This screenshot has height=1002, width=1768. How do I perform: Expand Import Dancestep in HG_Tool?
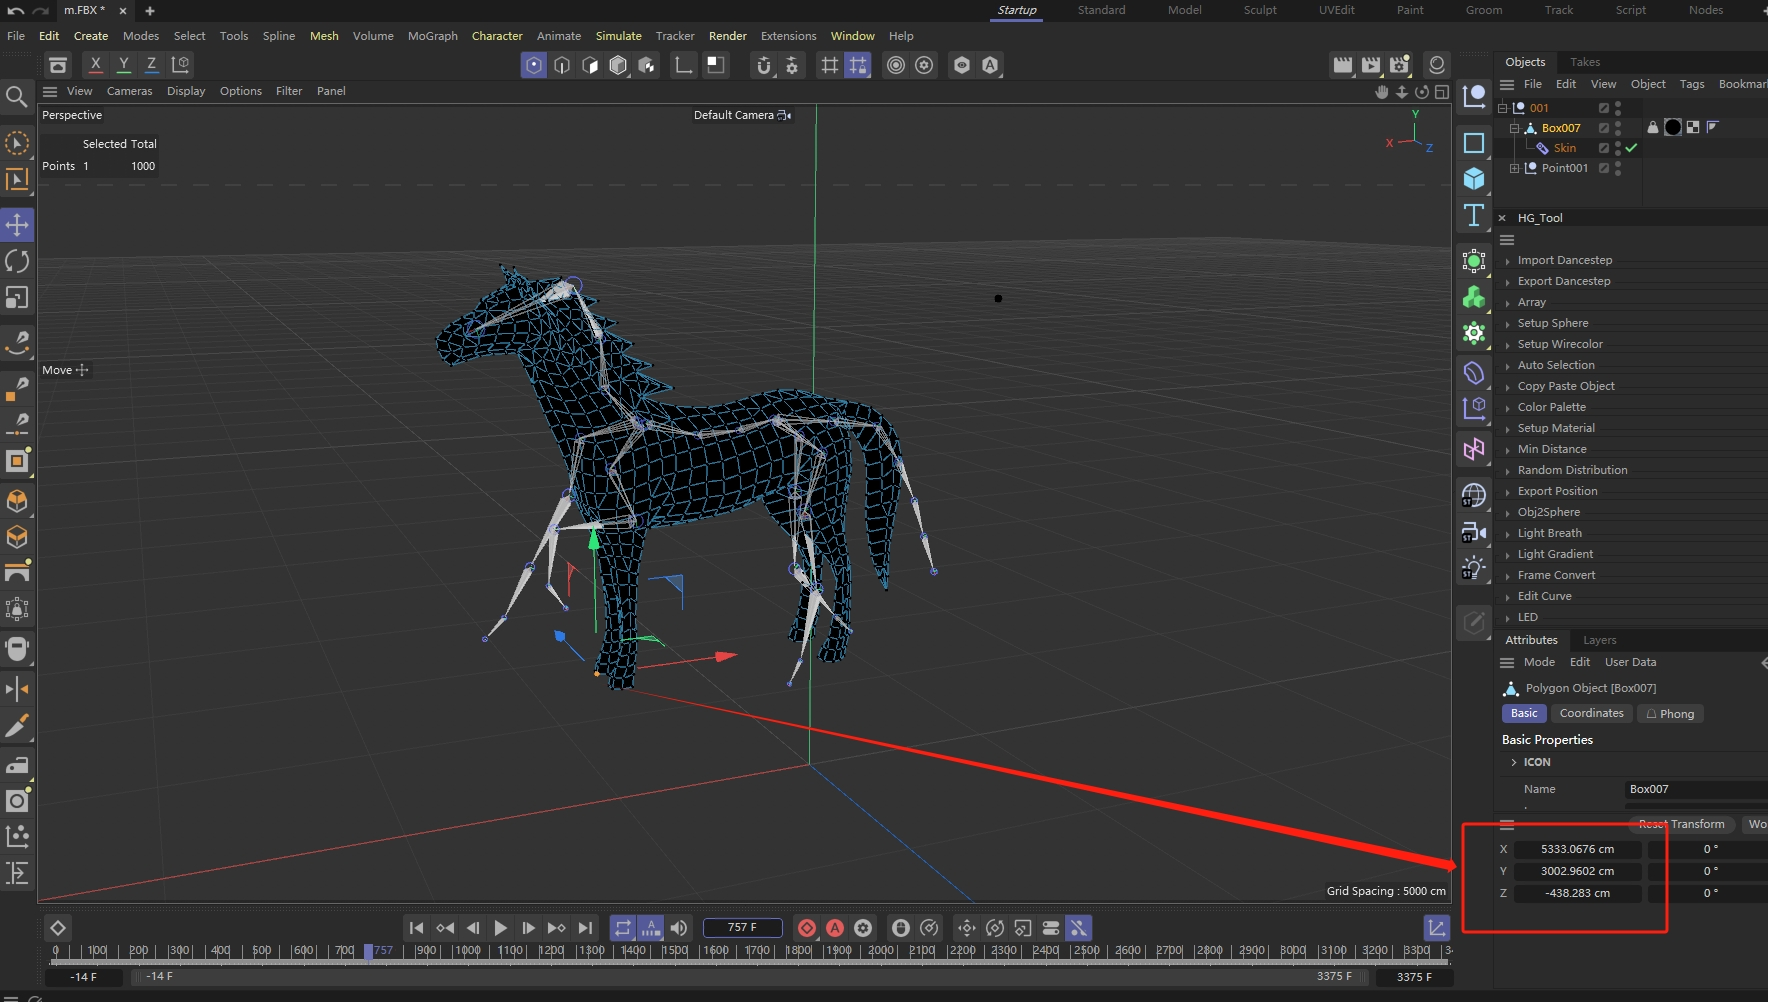point(1508,261)
